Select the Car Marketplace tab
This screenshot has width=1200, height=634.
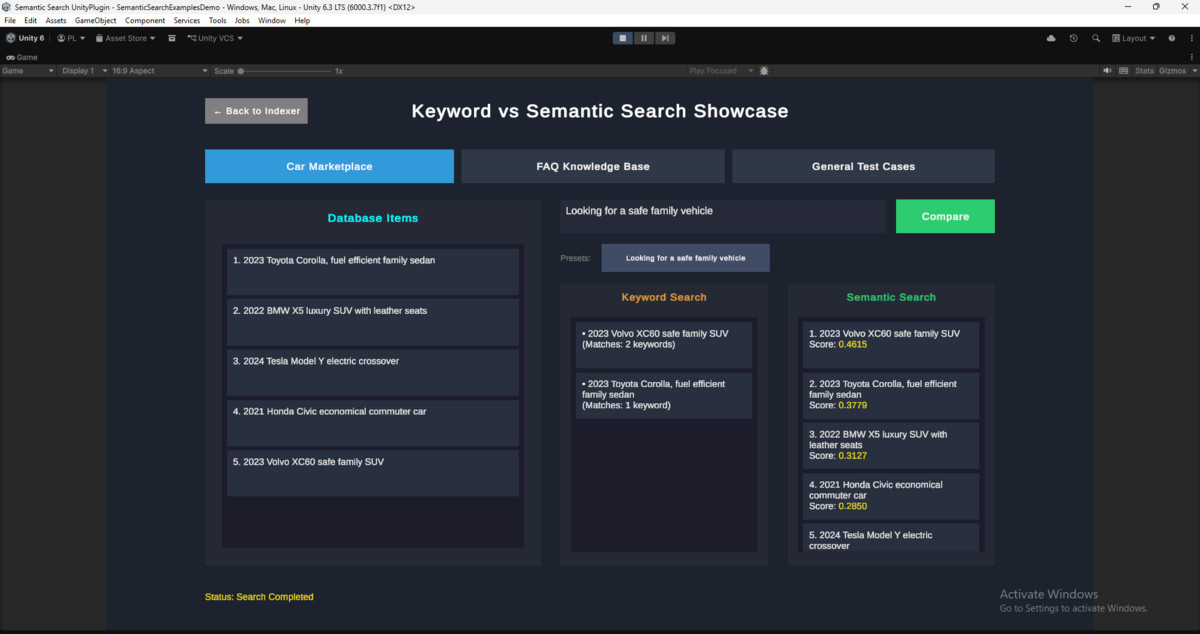point(329,166)
